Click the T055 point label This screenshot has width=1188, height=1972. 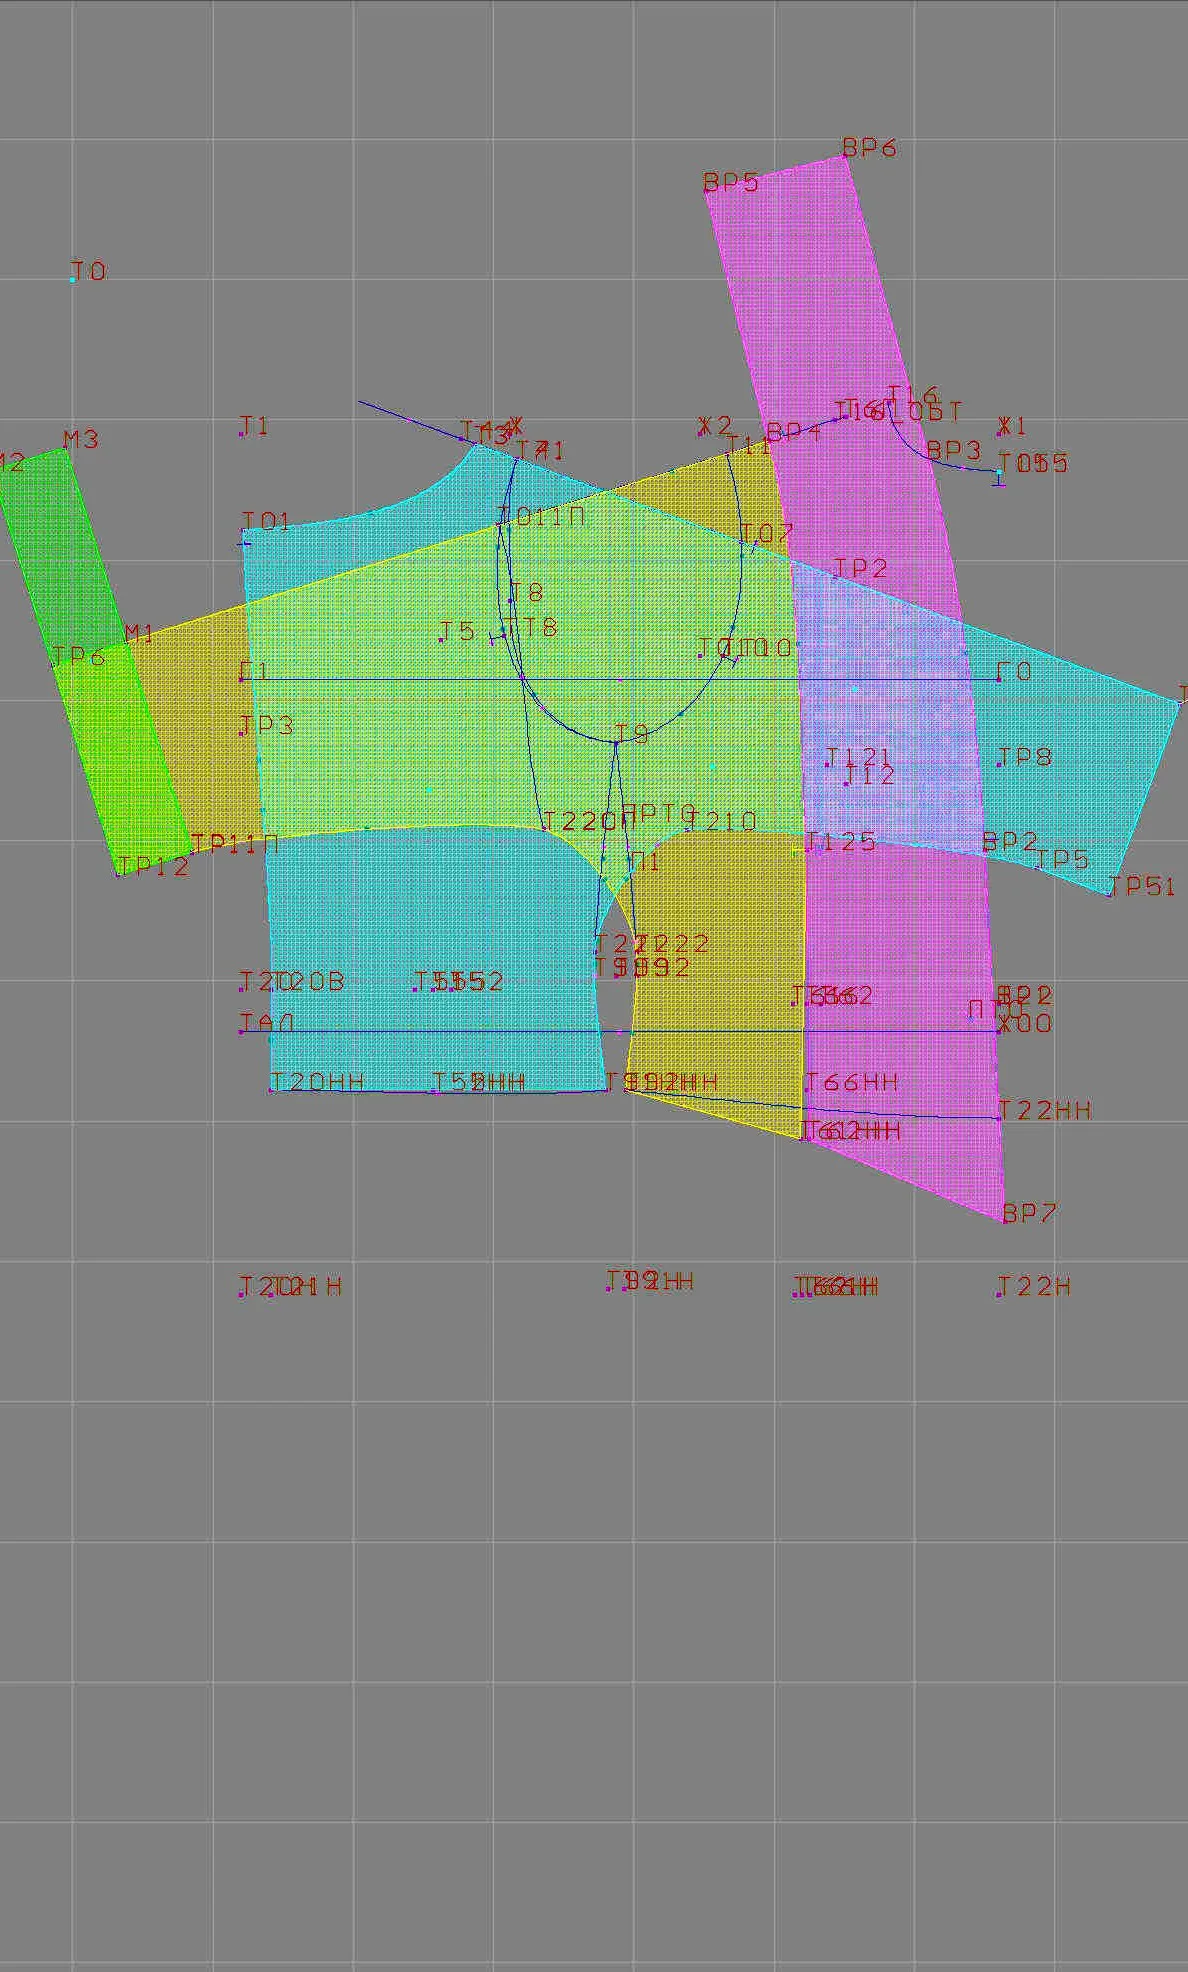click(1034, 463)
